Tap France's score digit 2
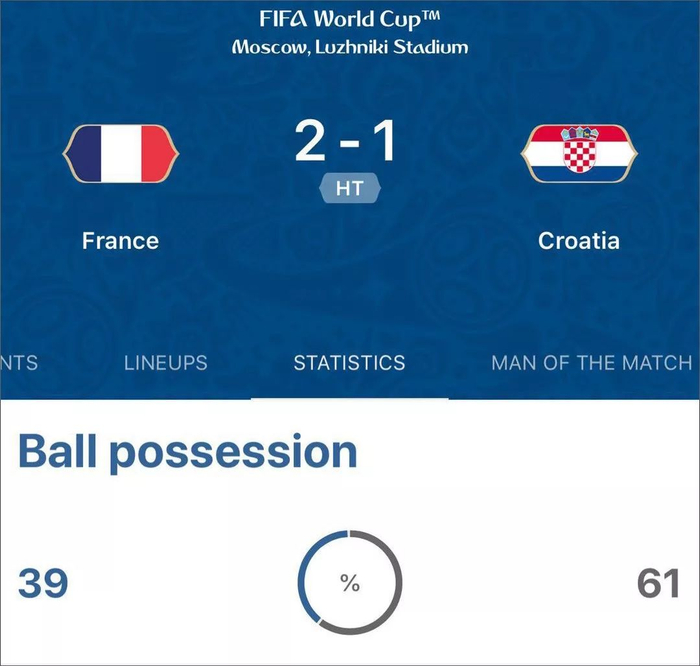 (x=311, y=143)
